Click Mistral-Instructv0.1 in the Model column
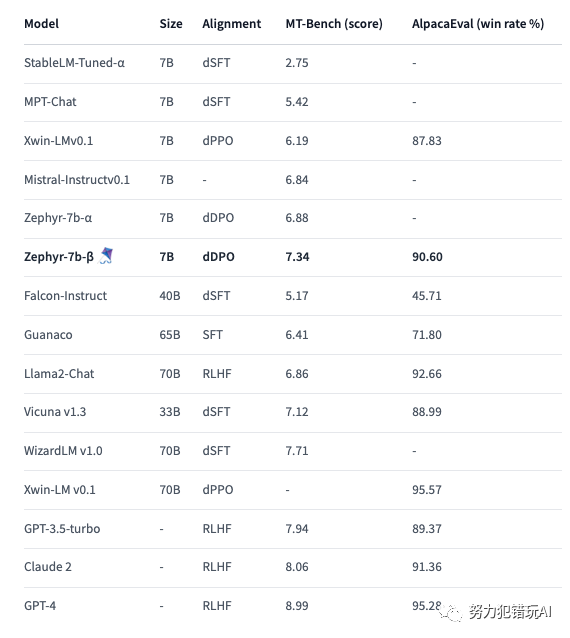 click(x=76, y=179)
